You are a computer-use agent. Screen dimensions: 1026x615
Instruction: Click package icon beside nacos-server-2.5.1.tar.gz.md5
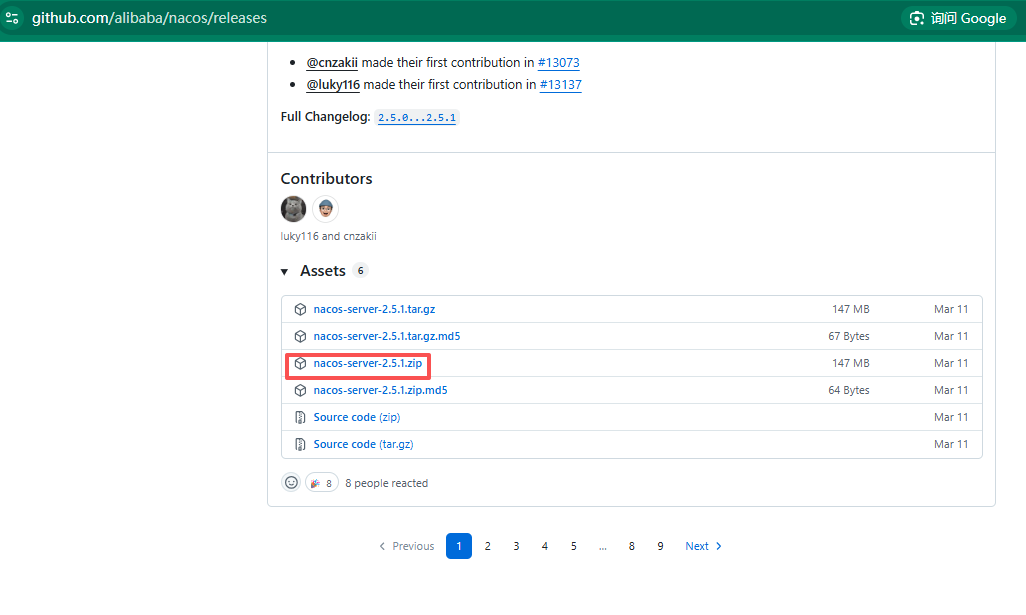click(x=300, y=336)
